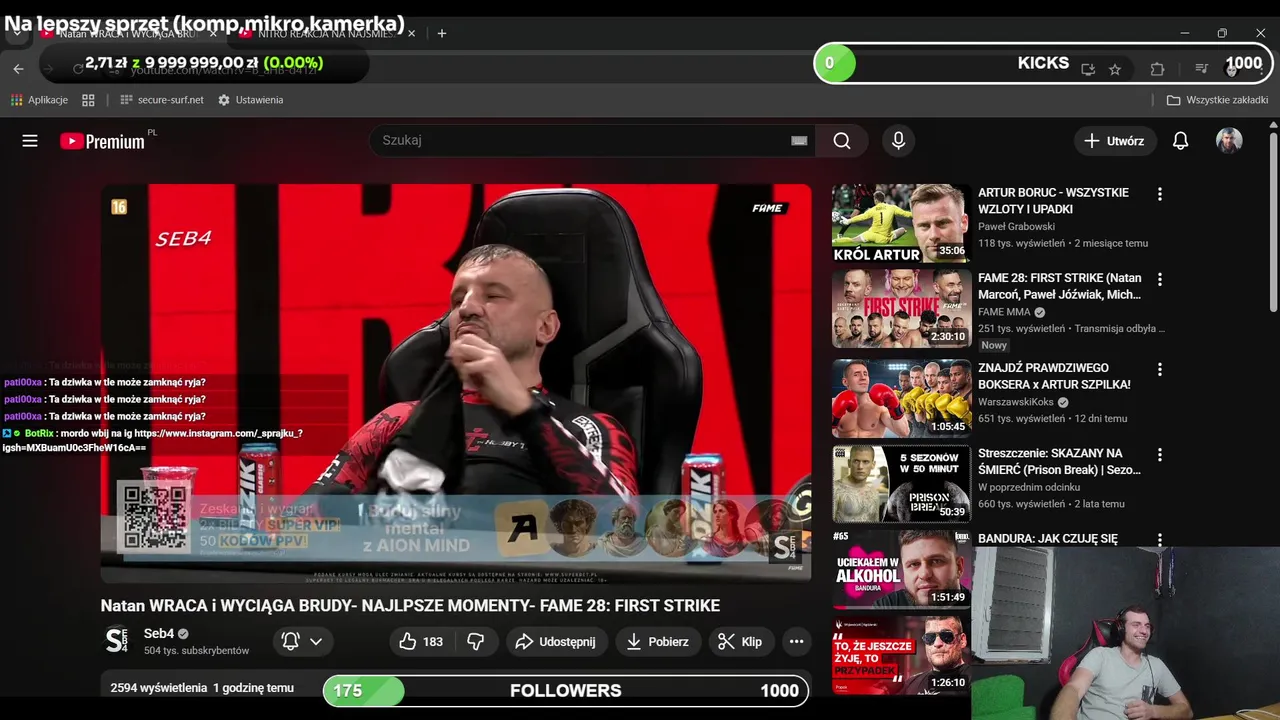The width and height of the screenshot is (1280, 720).
Task: Create a clip with Klip button
Action: coord(740,642)
